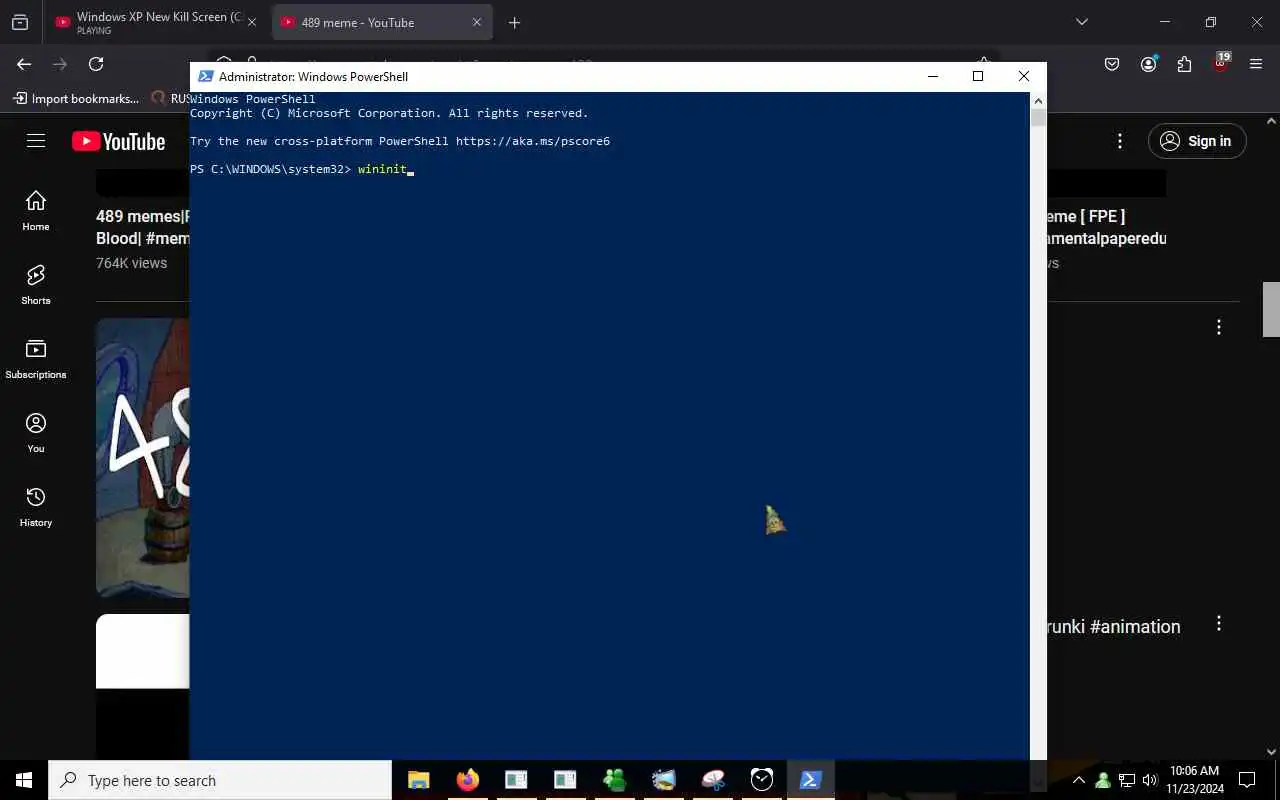Click the YouTube Sign in button
The height and width of the screenshot is (800, 1280).
coord(1197,141)
